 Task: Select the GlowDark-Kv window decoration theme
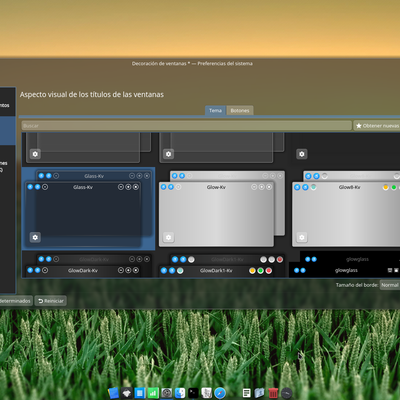coord(88,264)
